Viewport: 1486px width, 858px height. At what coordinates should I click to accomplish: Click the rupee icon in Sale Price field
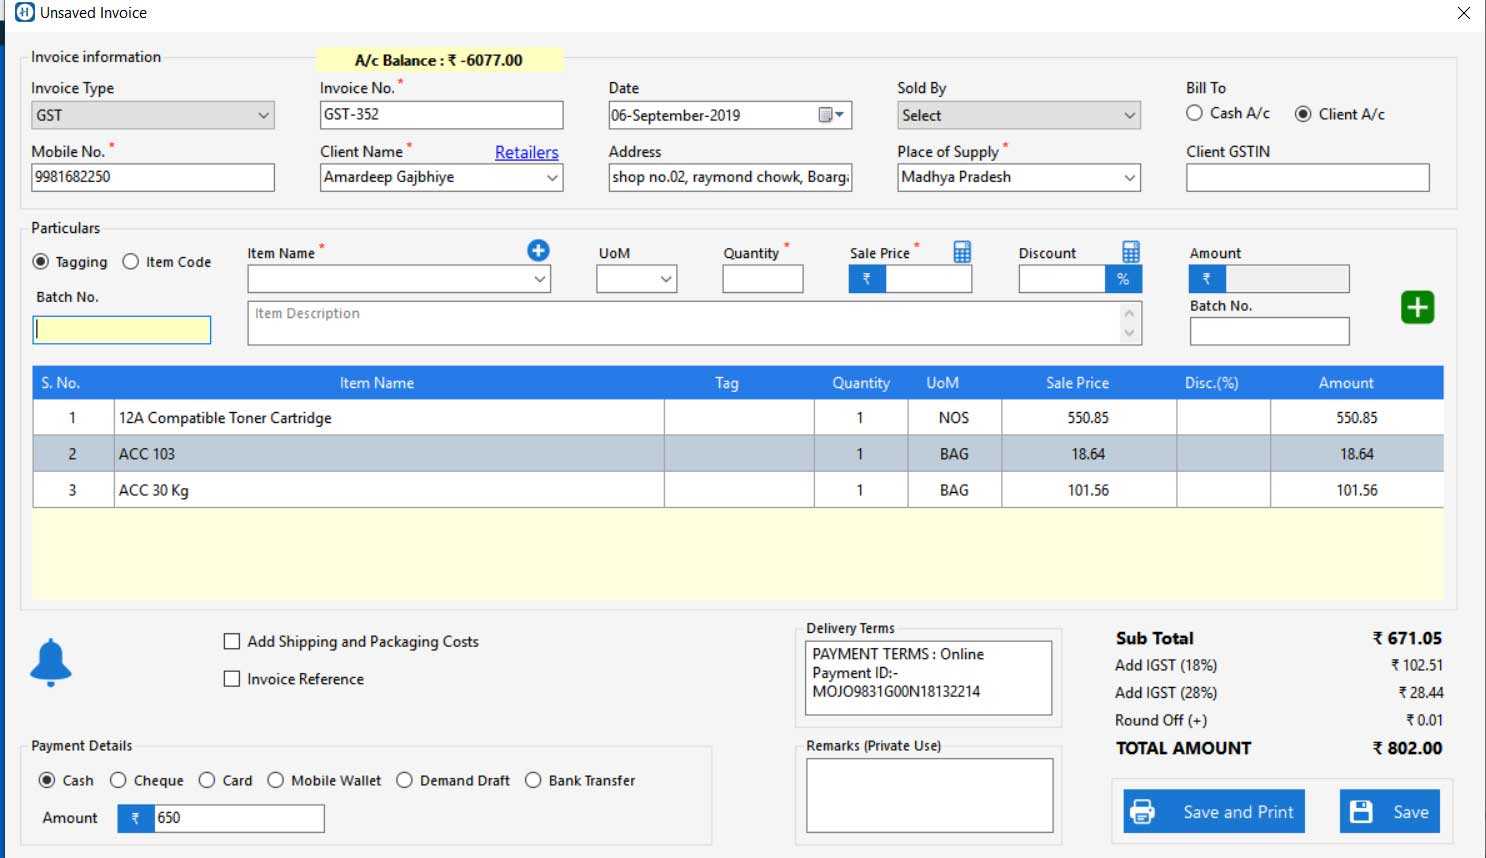[x=867, y=279]
